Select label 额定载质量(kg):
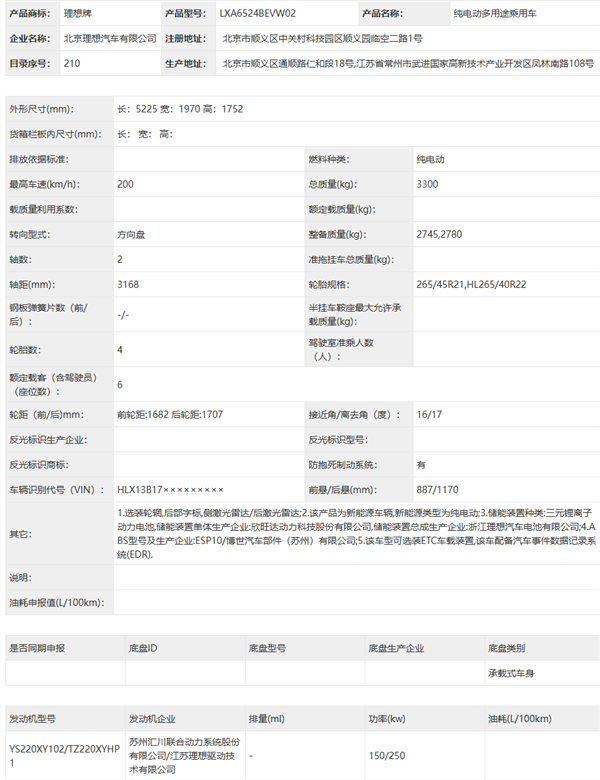 tap(342, 209)
